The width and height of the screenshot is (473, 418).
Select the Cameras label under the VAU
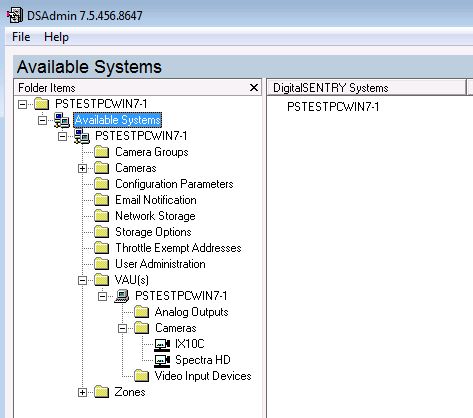(x=176, y=328)
